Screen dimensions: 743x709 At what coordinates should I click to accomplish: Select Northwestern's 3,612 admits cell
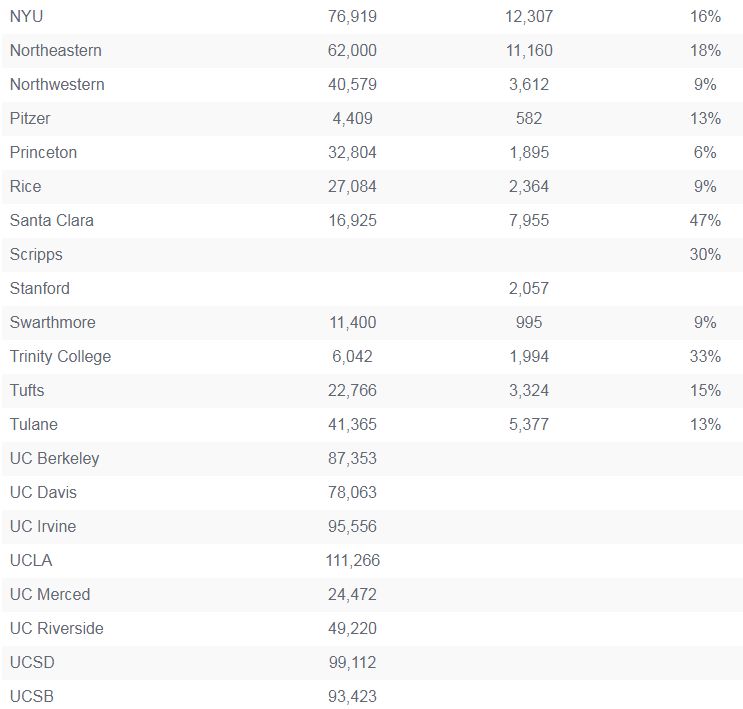point(529,84)
